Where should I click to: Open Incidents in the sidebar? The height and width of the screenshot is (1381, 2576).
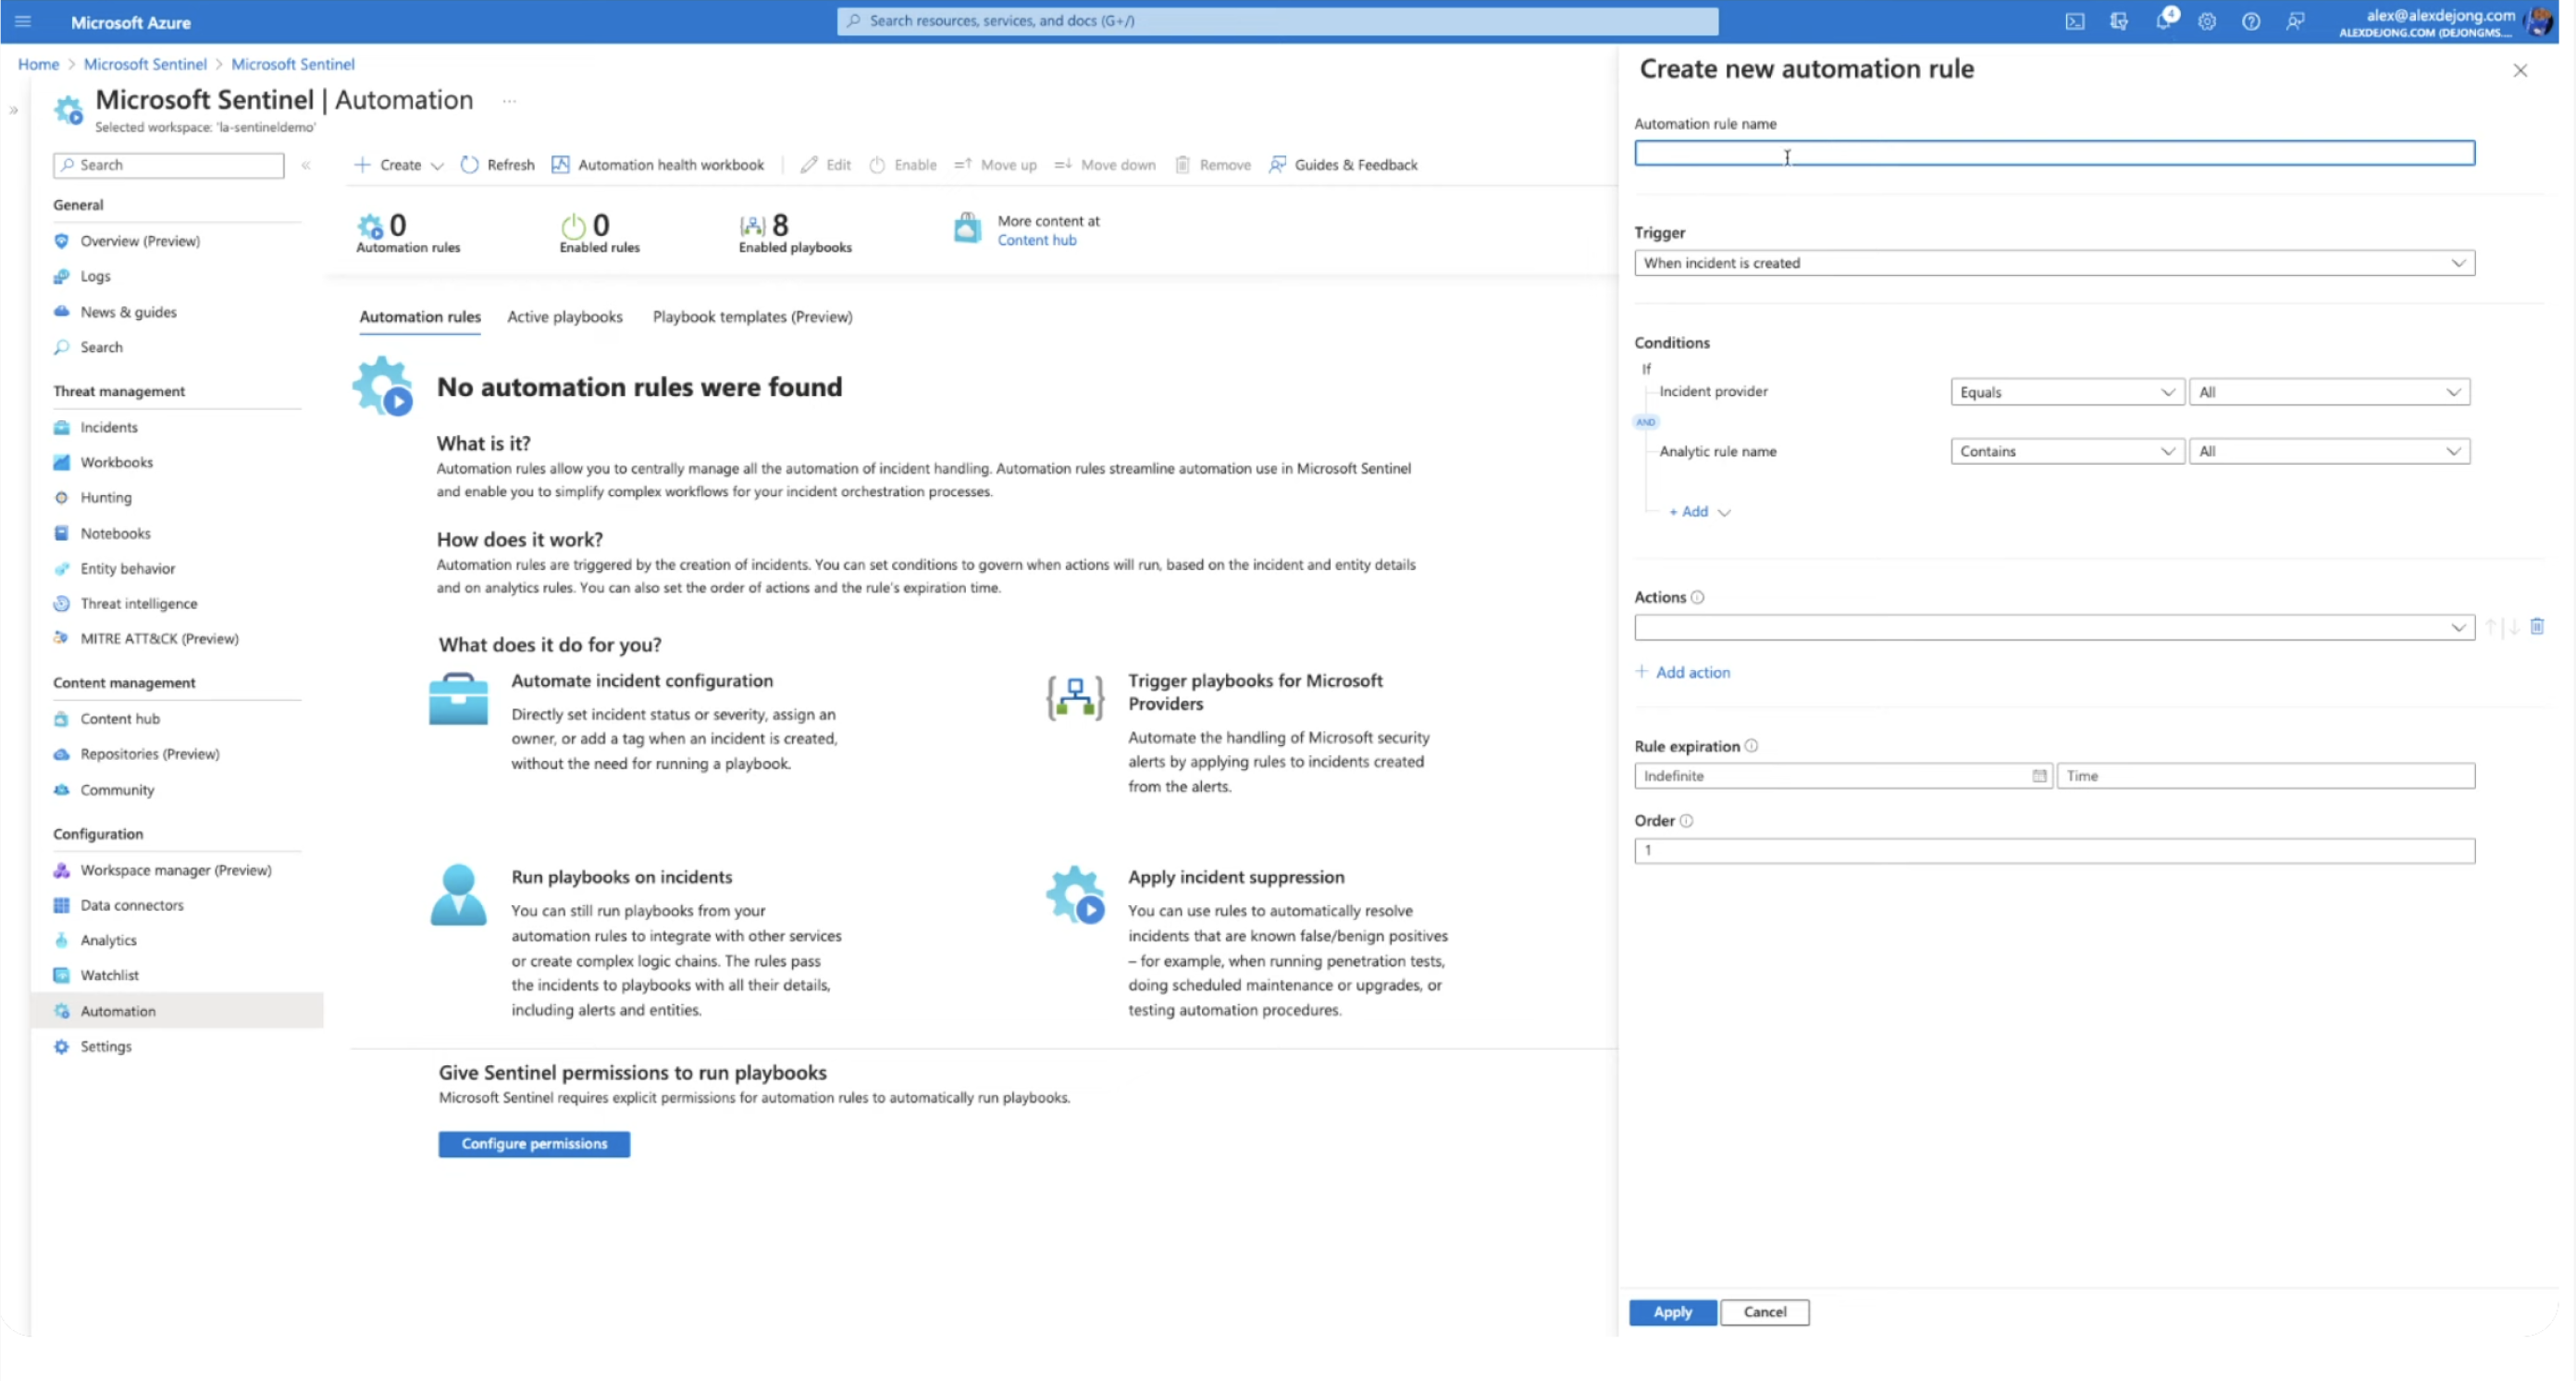(109, 428)
